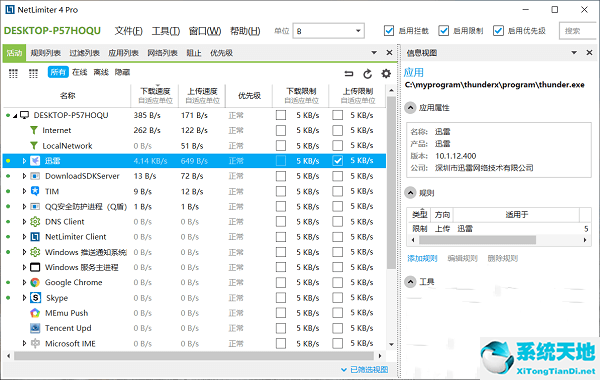600x380 pixels.
Task: Click the DNS Client gear icon
Action: pyautogui.click(x=35, y=222)
